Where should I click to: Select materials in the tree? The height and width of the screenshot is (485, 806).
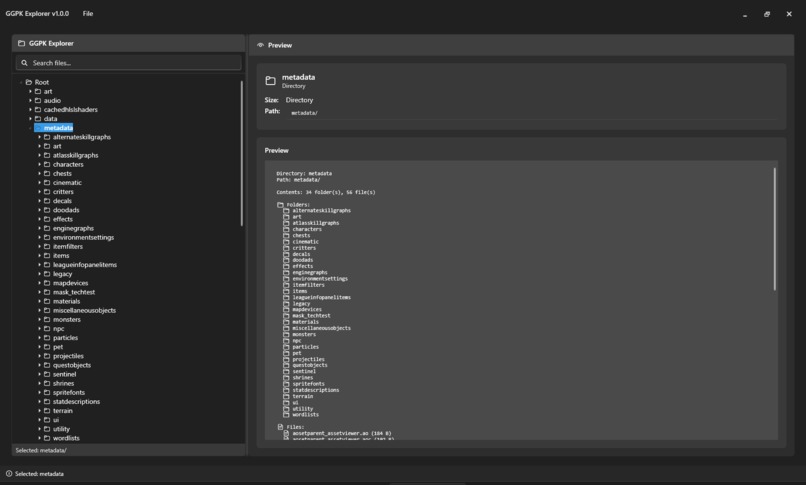coord(66,301)
